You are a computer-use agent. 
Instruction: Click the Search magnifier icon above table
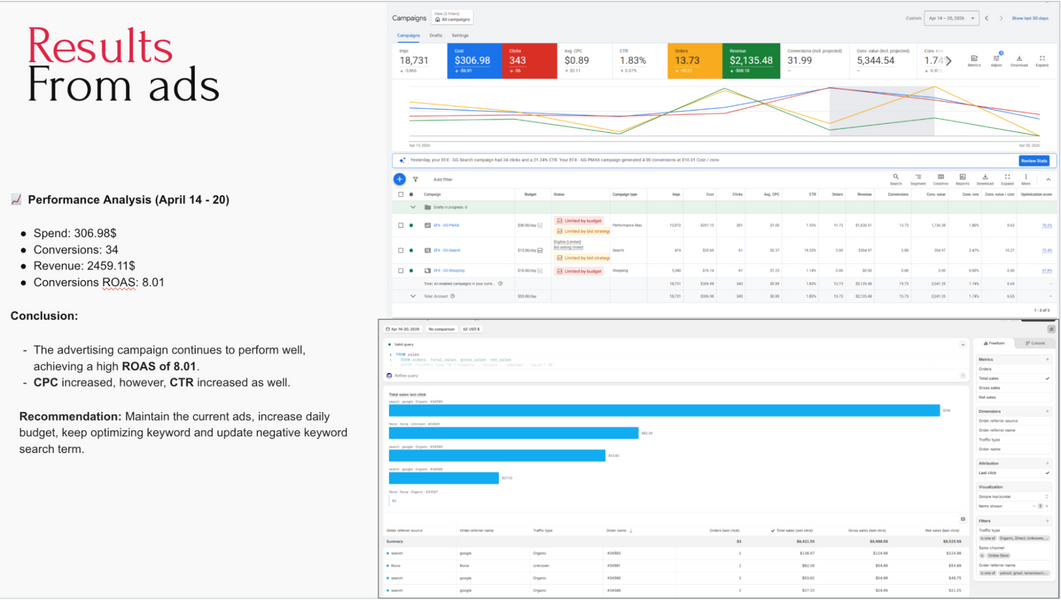[x=896, y=179]
